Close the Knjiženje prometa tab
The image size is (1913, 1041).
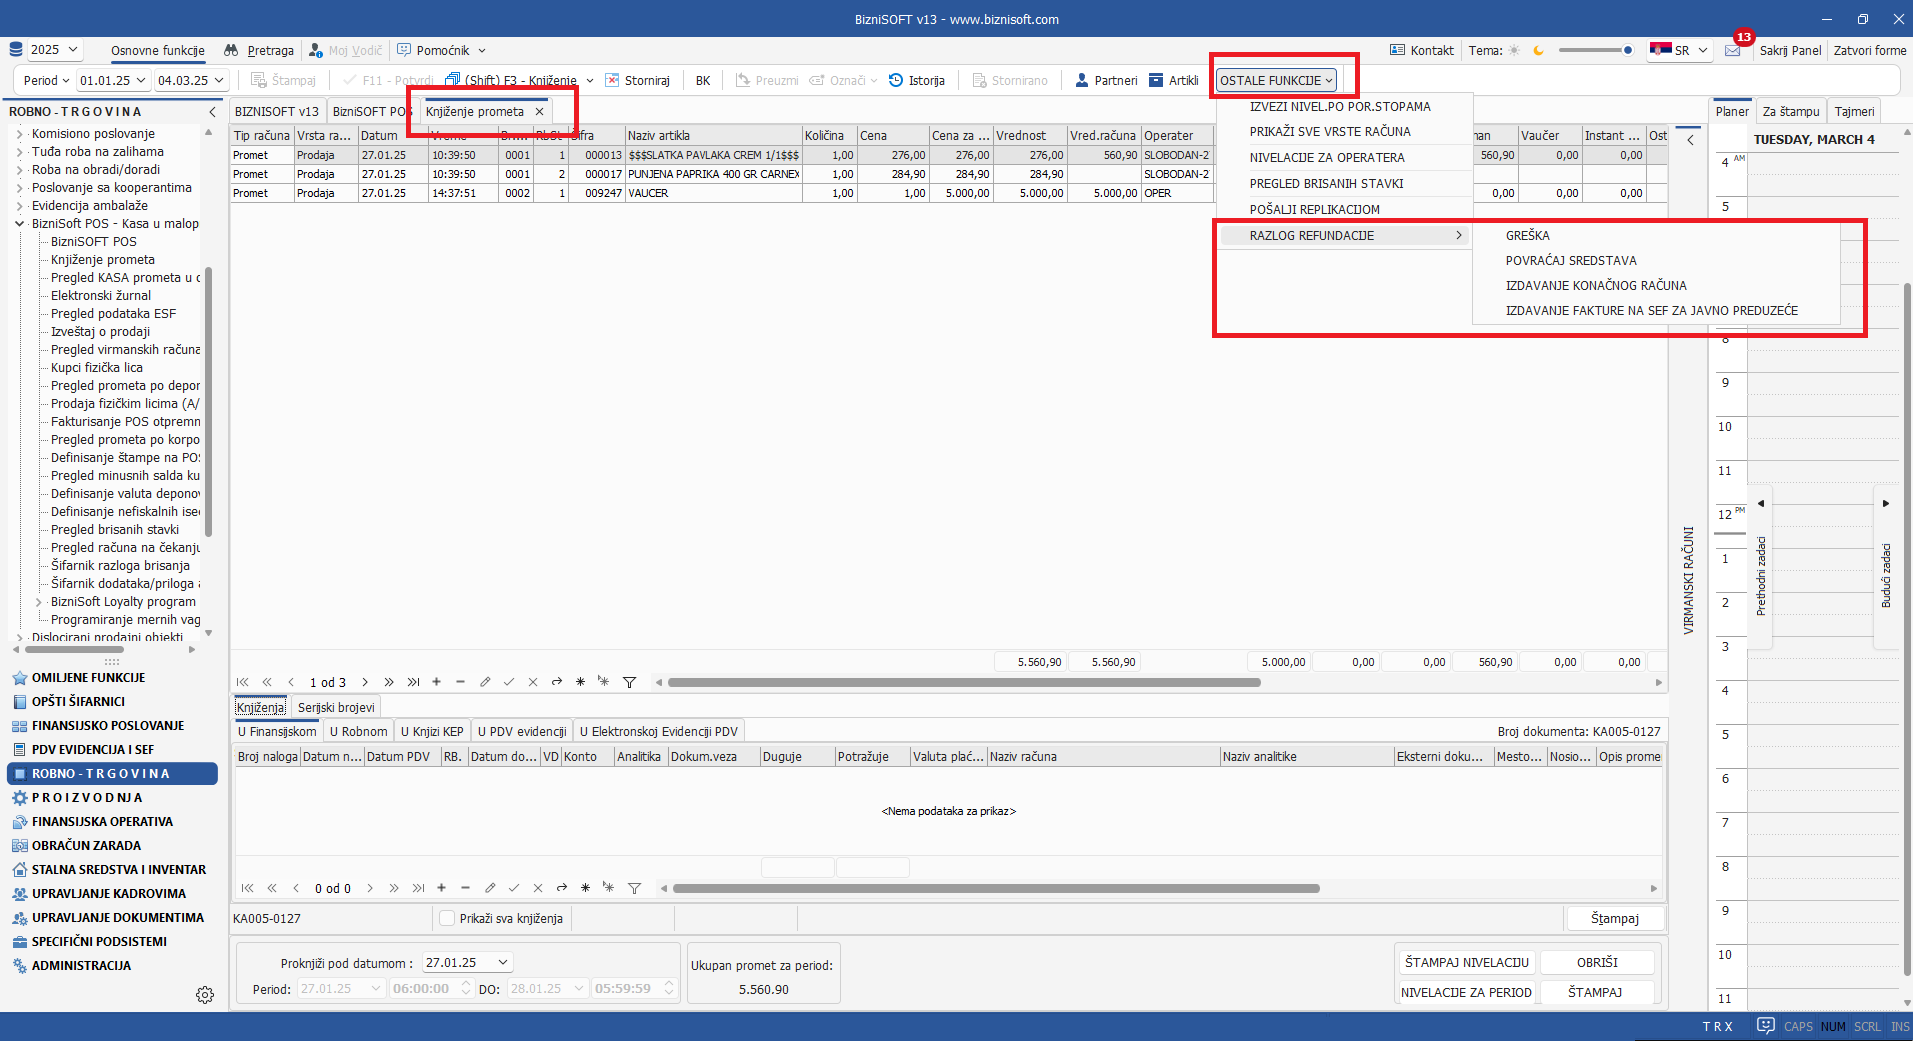point(540,112)
